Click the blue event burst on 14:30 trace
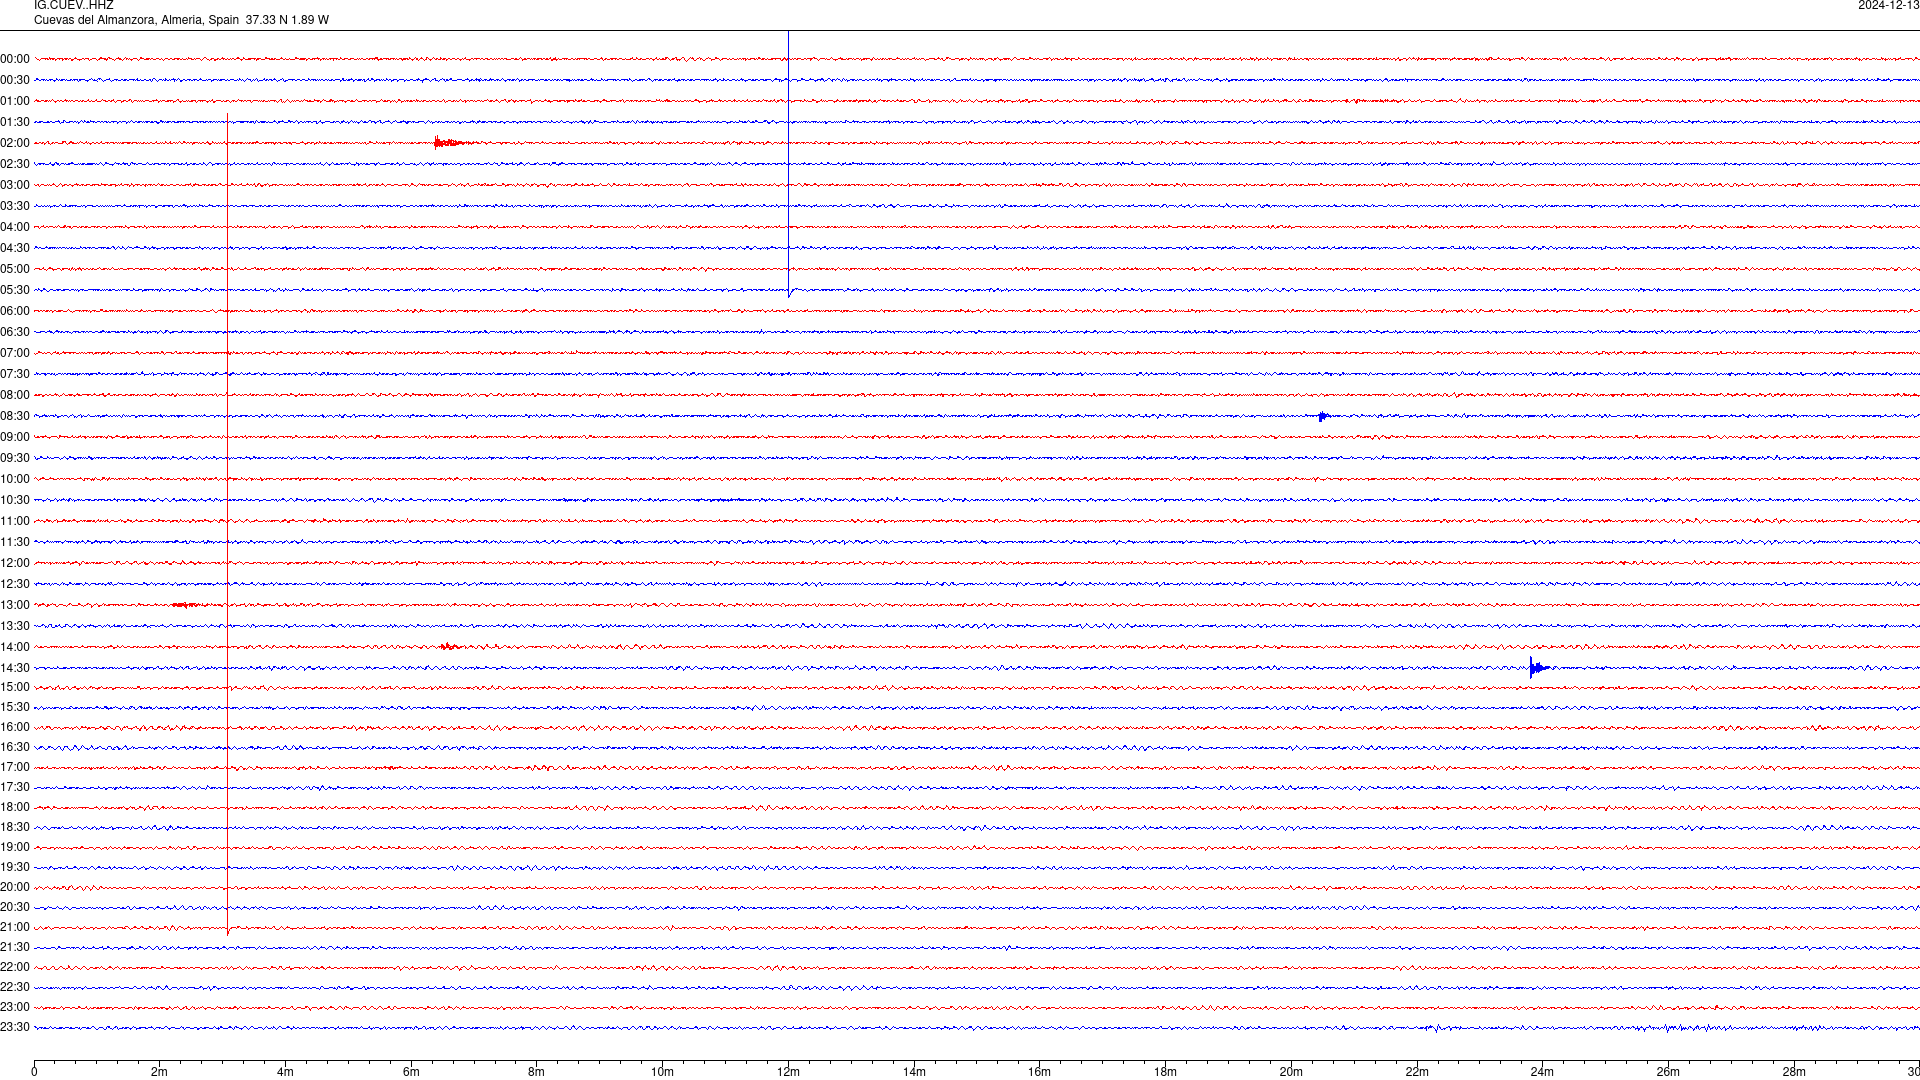The width and height of the screenshot is (1920, 1080). (x=1539, y=667)
